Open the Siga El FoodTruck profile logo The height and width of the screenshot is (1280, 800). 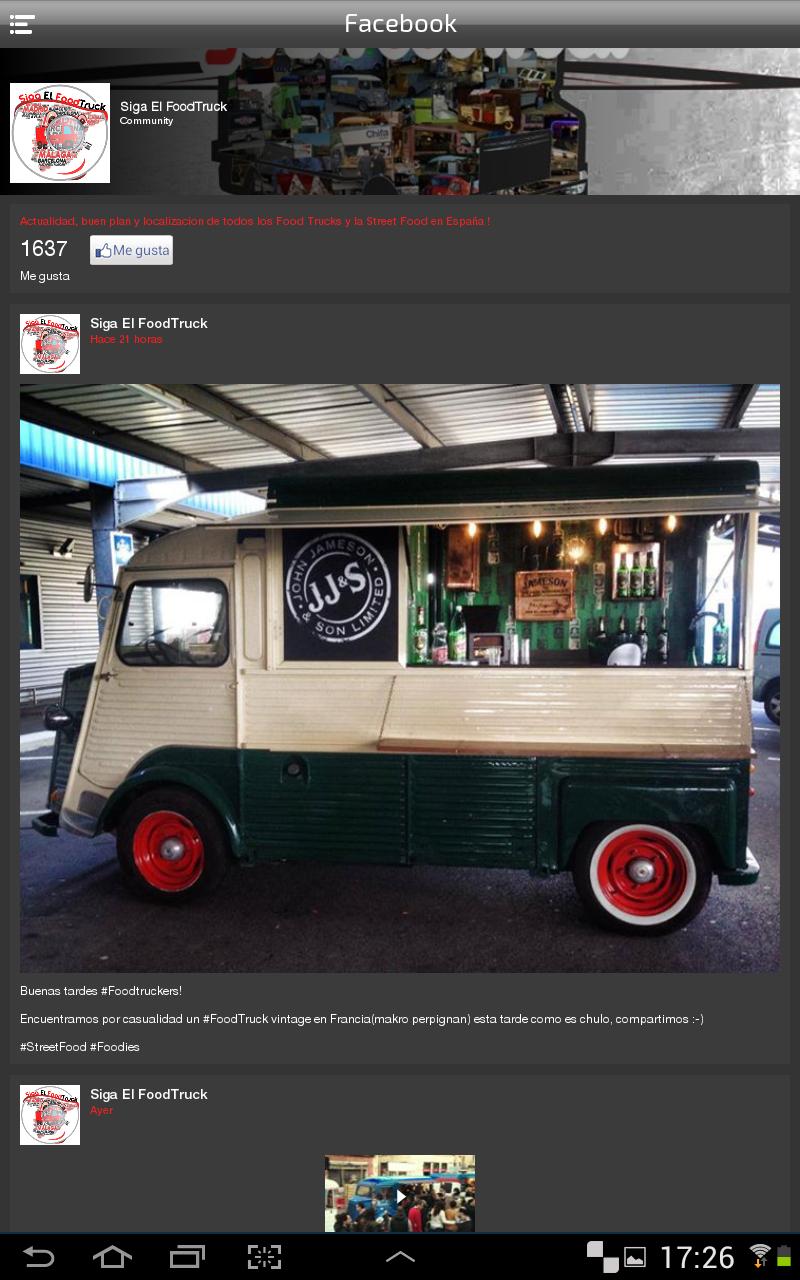coord(60,133)
